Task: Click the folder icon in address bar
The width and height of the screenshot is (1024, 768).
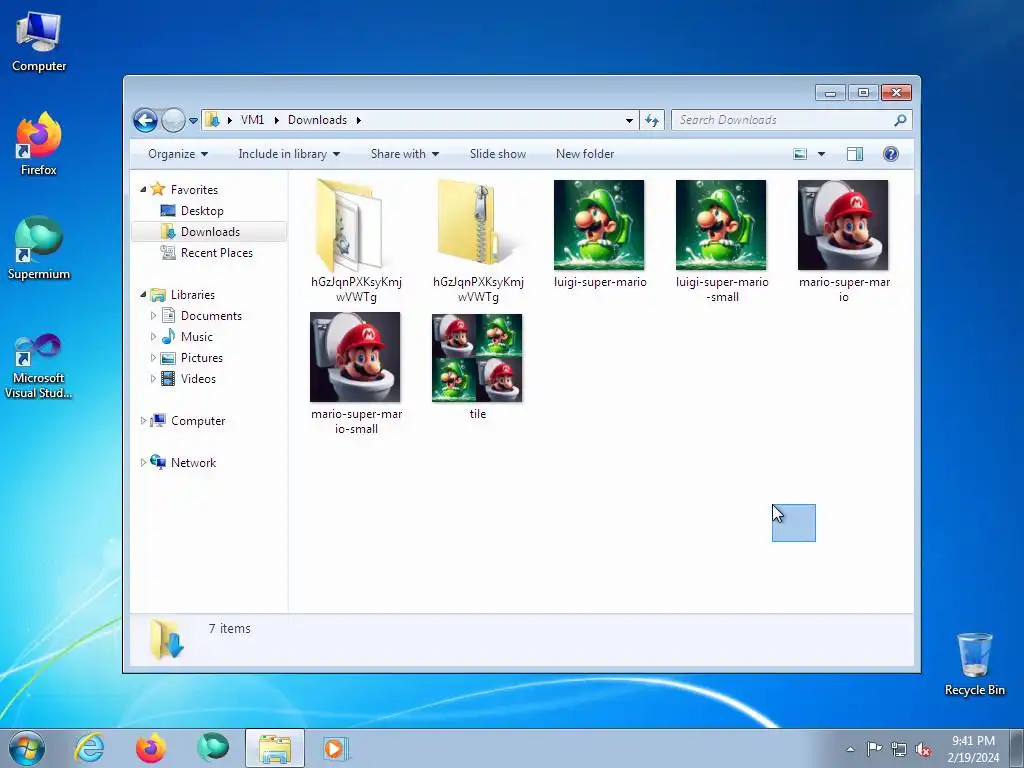Action: pyautogui.click(x=212, y=120)
